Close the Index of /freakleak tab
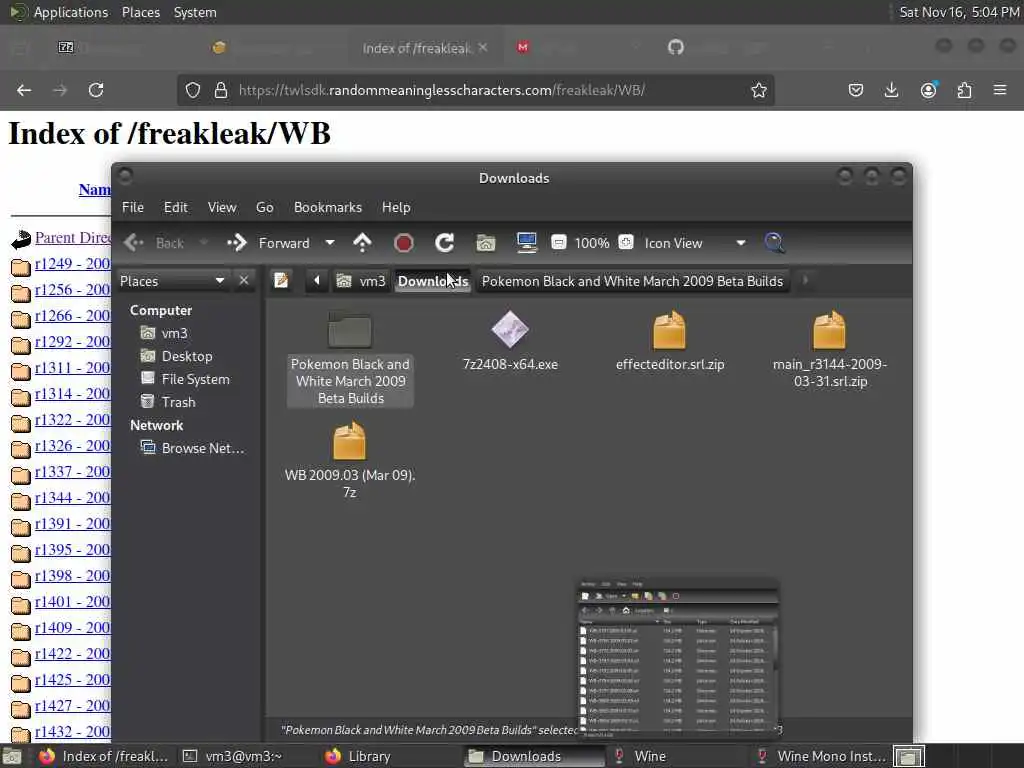 [x=483, y=48]
